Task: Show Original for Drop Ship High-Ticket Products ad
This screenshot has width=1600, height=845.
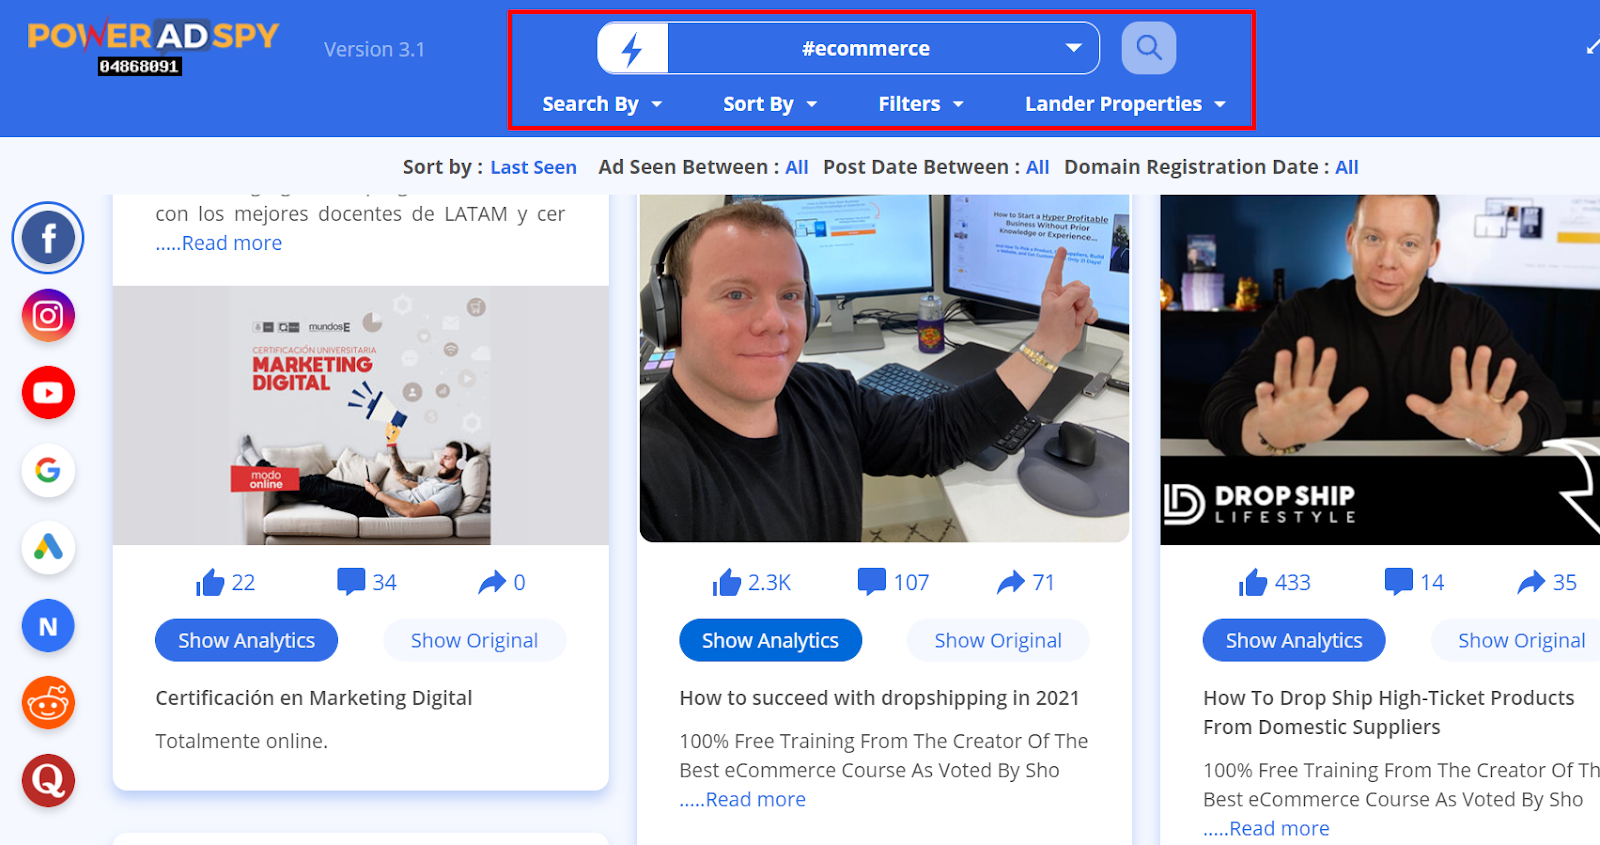Action: click(x=1516, y=640)
